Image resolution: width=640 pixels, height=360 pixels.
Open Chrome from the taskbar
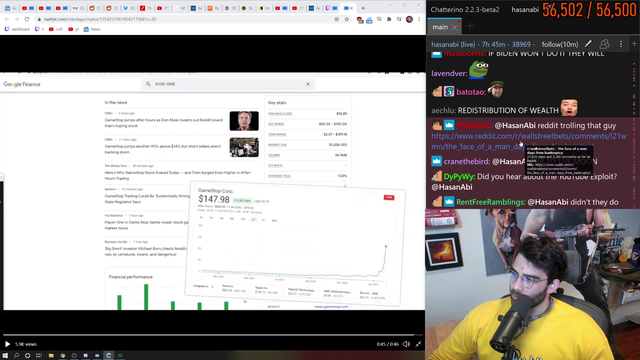[62, 356]
